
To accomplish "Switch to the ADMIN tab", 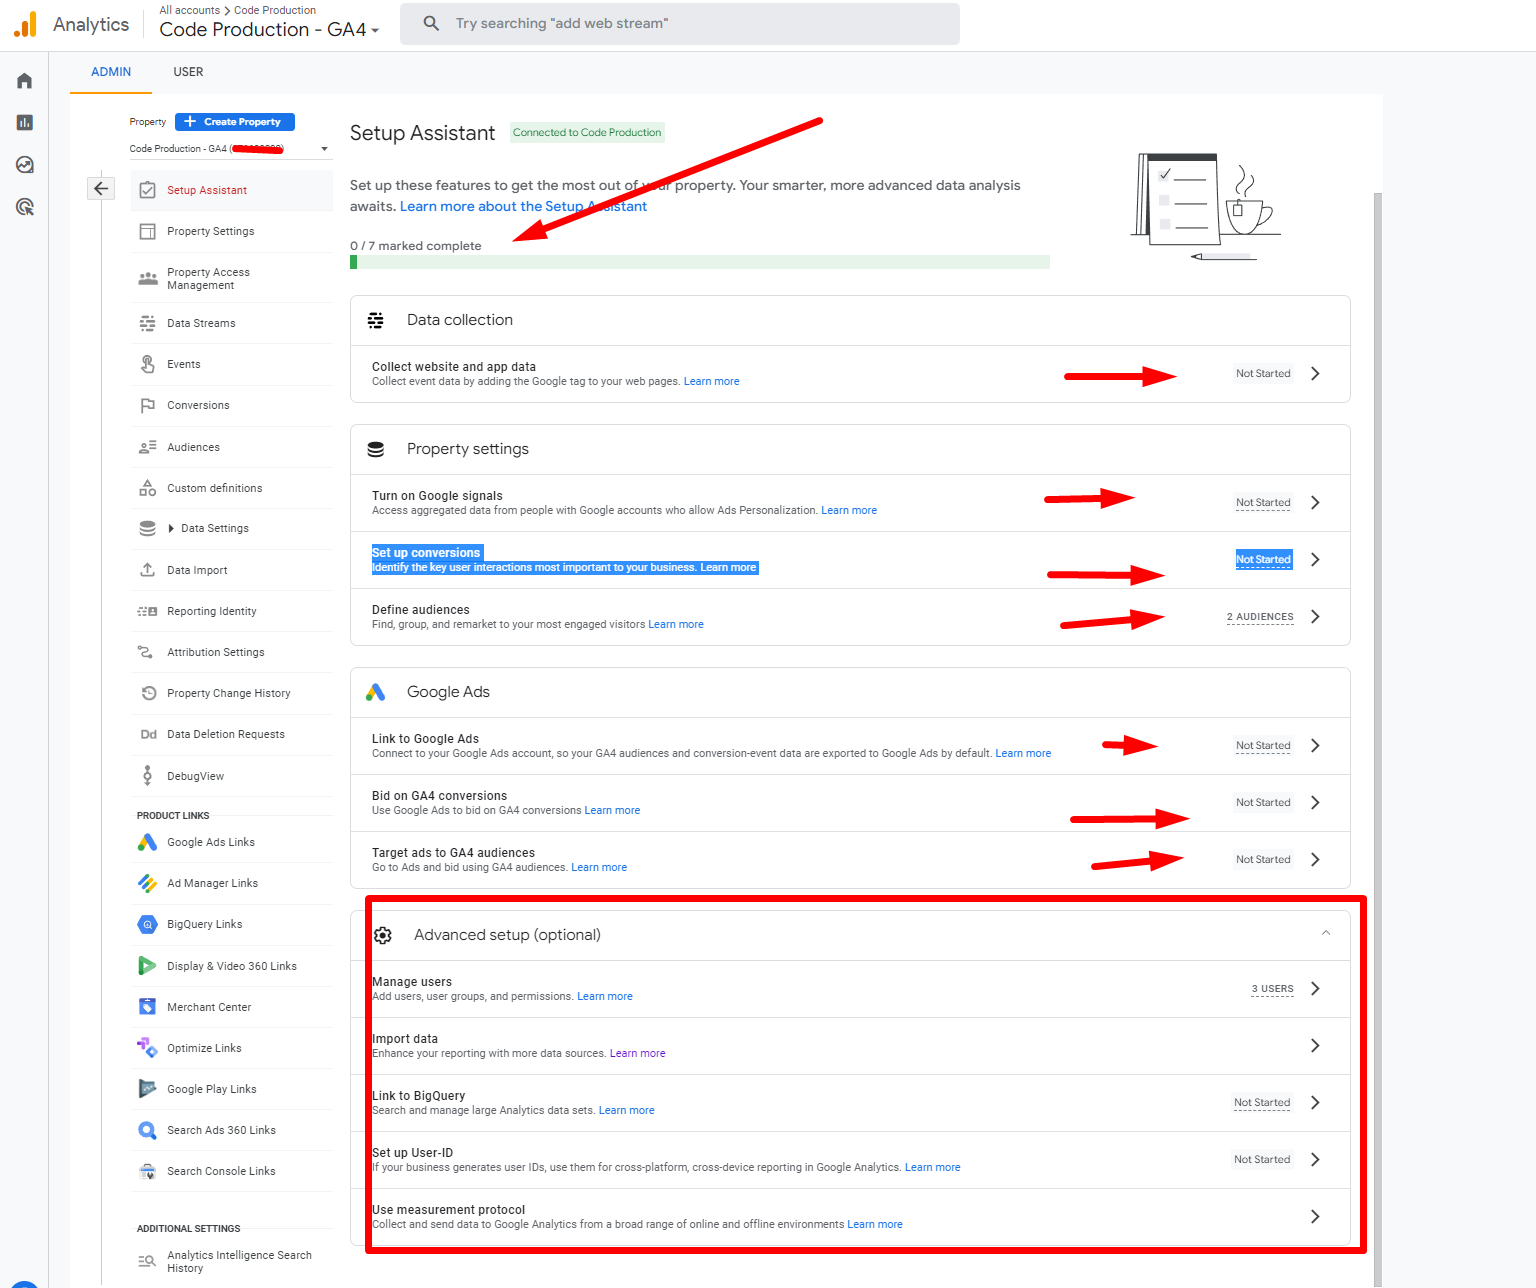I will click(x=111, y=72).
